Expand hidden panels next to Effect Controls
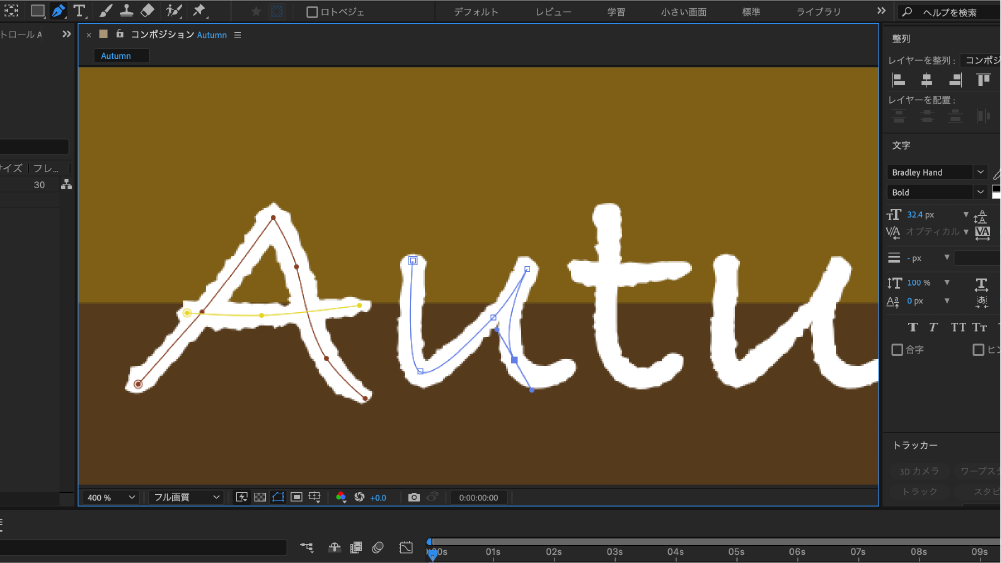 66,34
